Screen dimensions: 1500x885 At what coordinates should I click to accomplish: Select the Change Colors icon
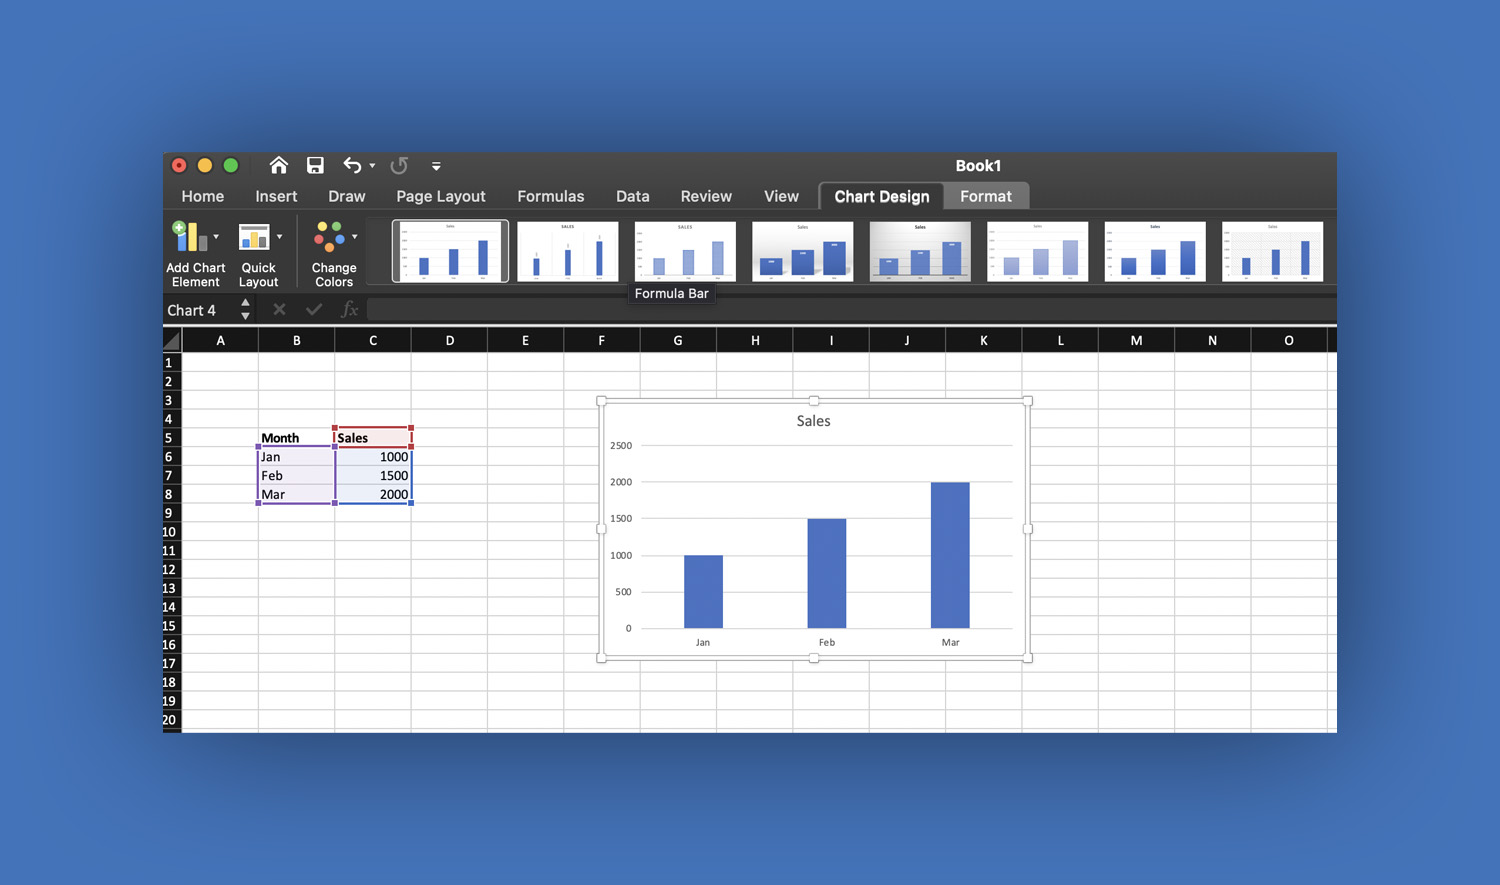pos(330,237)
